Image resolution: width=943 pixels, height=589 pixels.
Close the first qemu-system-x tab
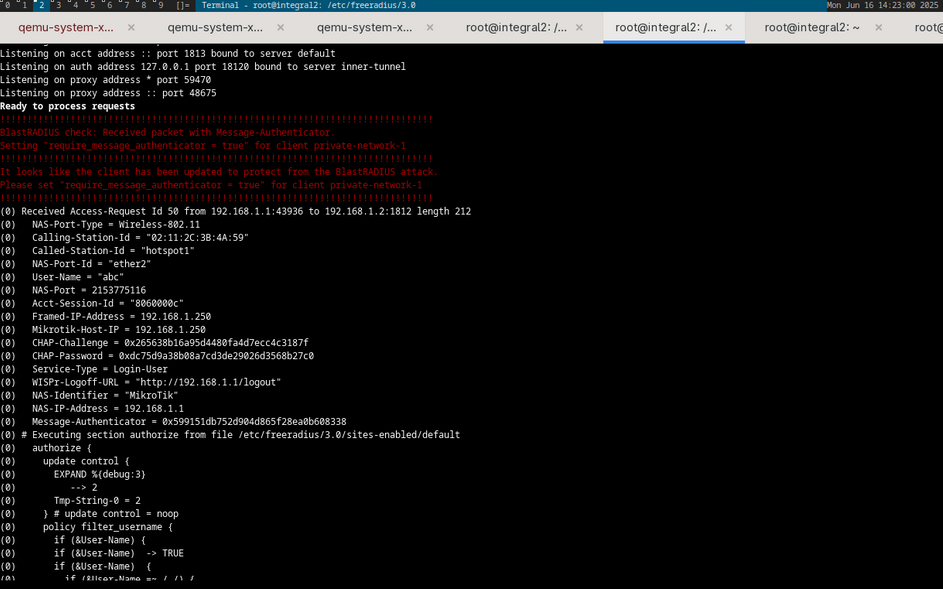click(131, 28)
